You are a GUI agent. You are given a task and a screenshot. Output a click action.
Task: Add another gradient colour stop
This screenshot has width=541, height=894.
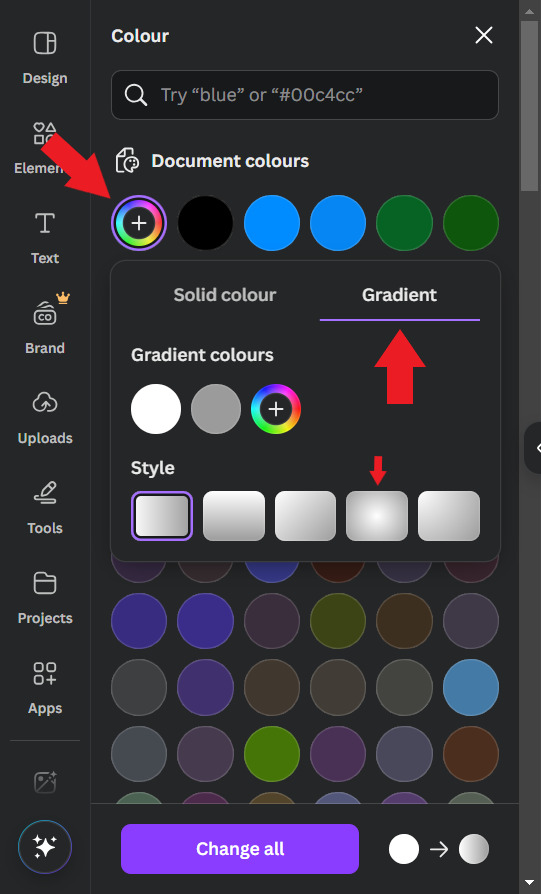pyautogui.click(x=276, y=409)
